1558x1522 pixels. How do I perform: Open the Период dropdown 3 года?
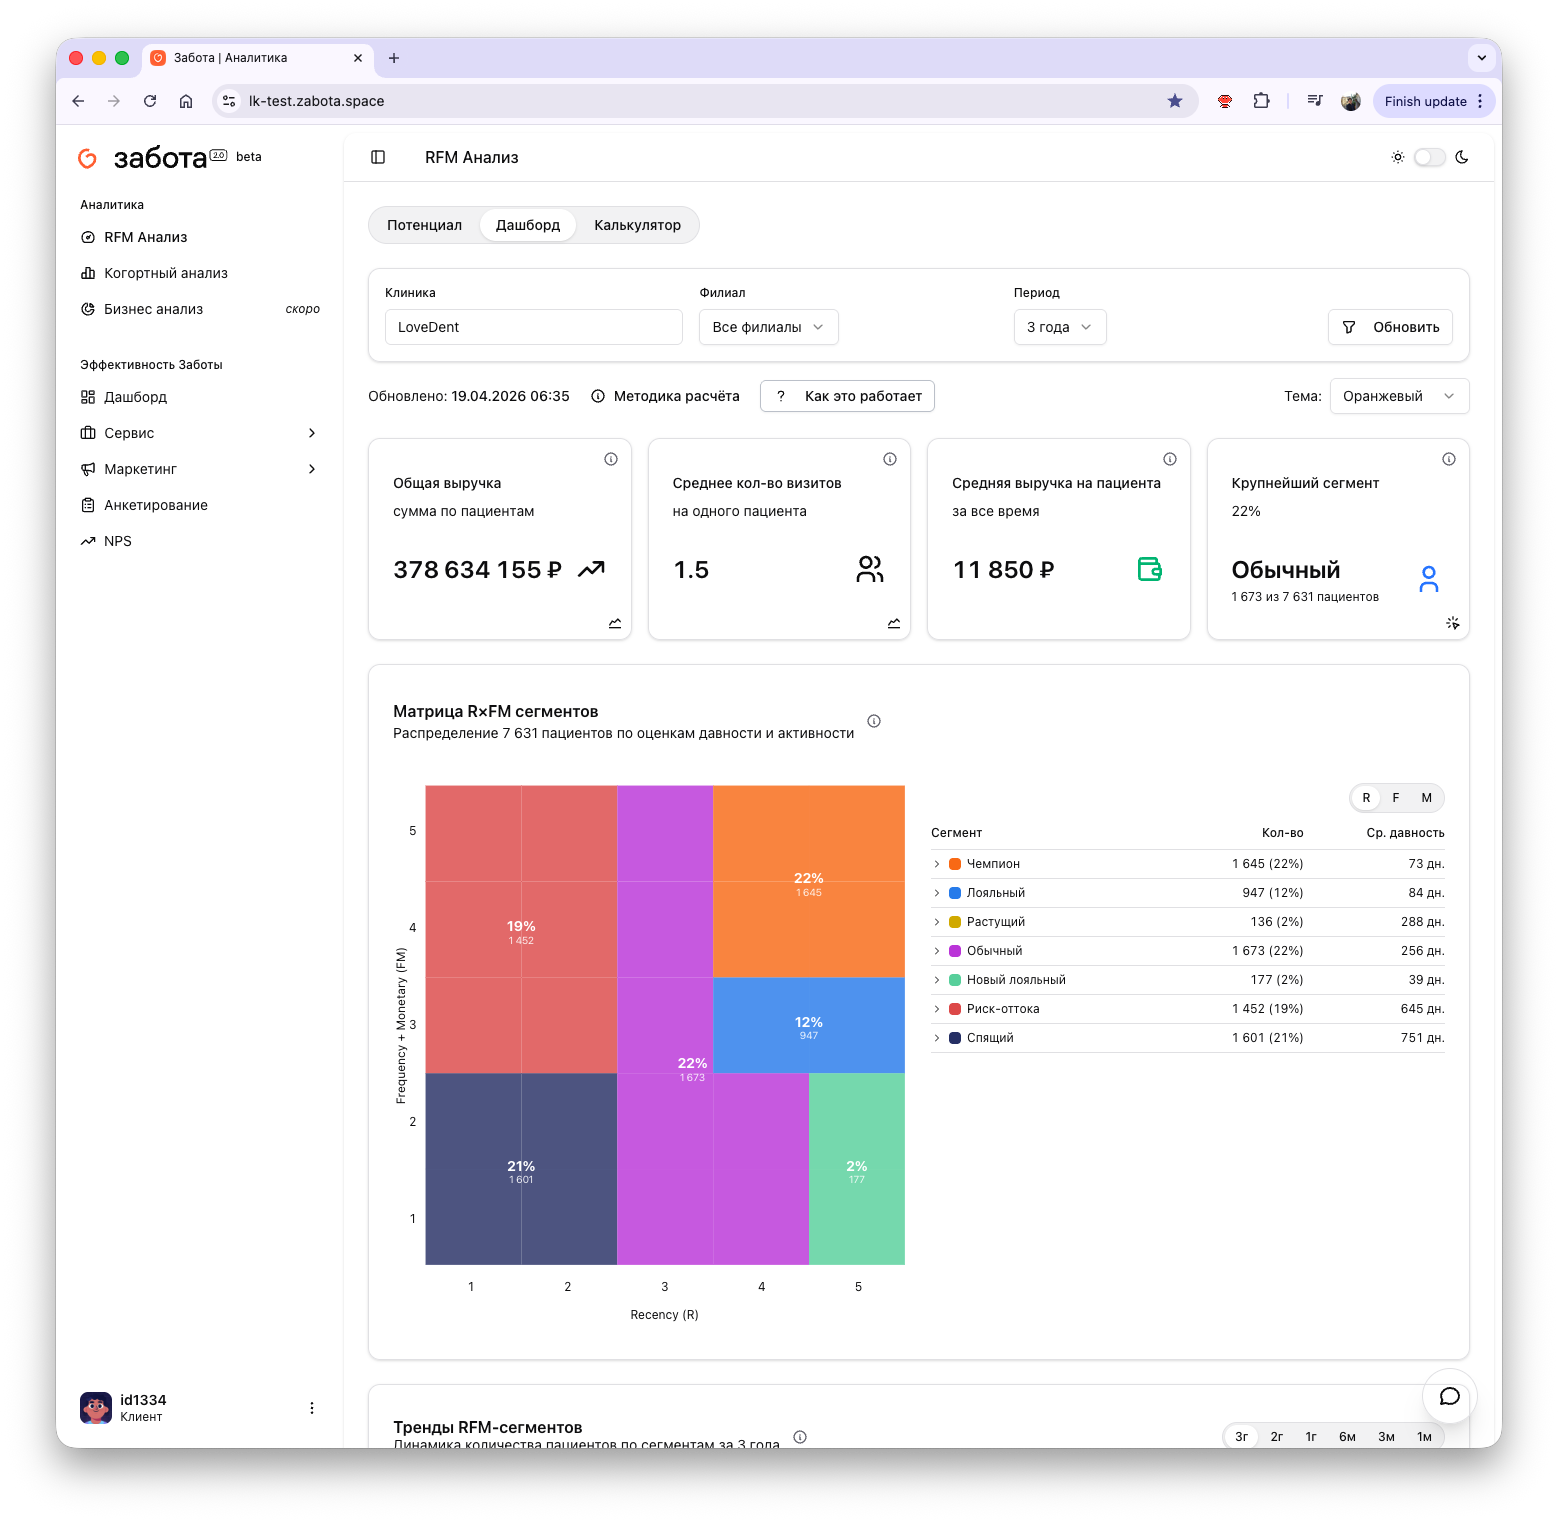click(x=1059, y=327)
